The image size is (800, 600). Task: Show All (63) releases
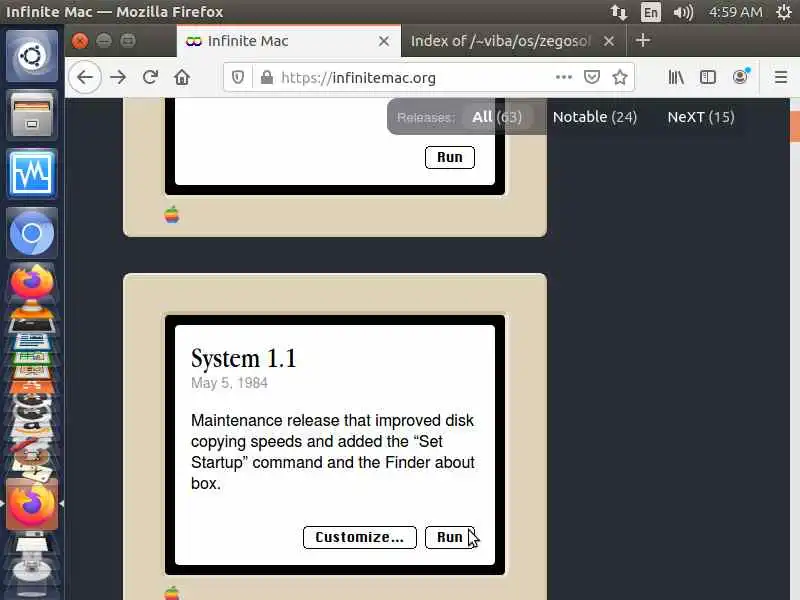[x=497, y=117]
